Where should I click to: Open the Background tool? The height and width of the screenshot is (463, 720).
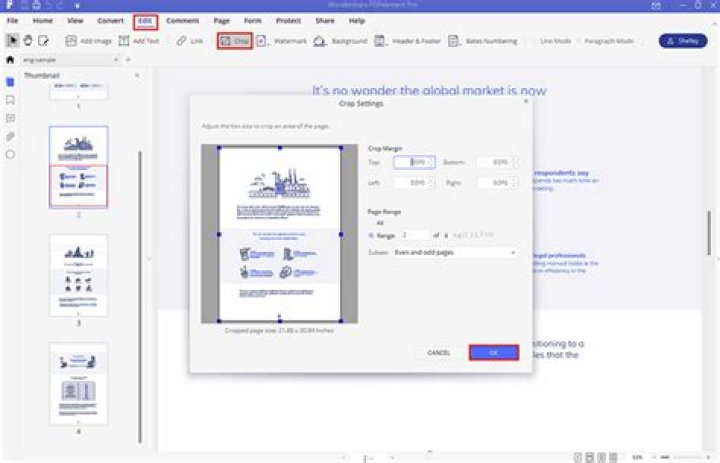(340, 41)
